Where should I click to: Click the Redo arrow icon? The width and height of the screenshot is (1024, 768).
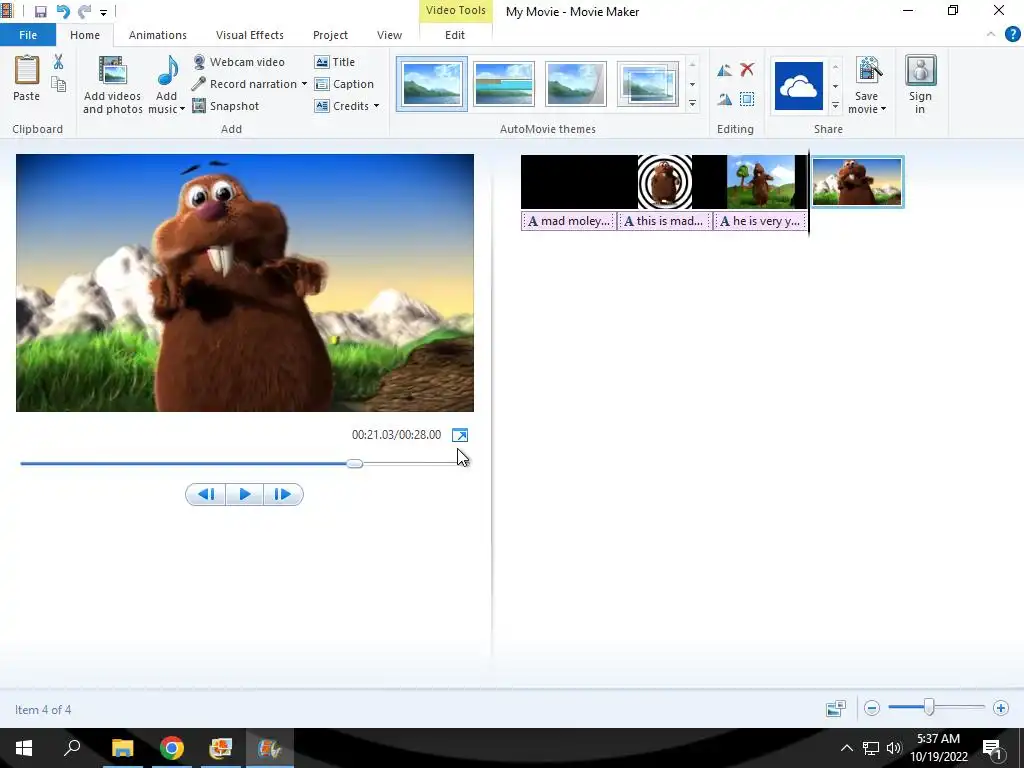click(84, 12)
